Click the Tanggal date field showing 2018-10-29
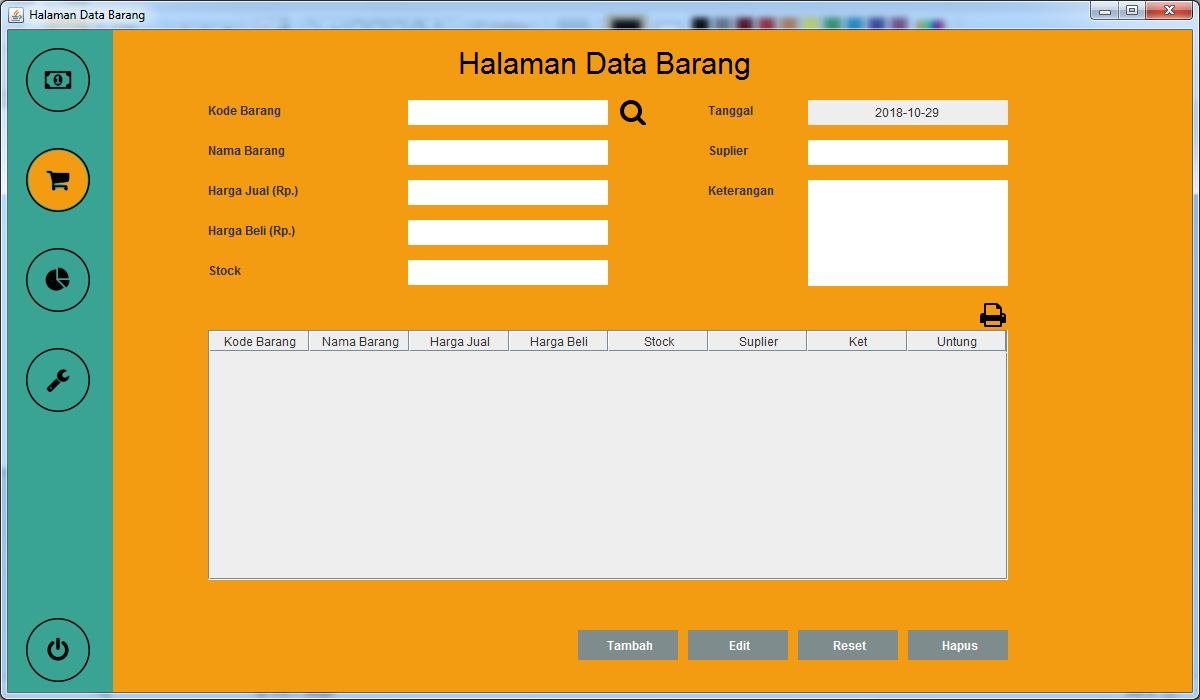The width and height of the screenshot is (1200, 700). click(x=907, y=112)
